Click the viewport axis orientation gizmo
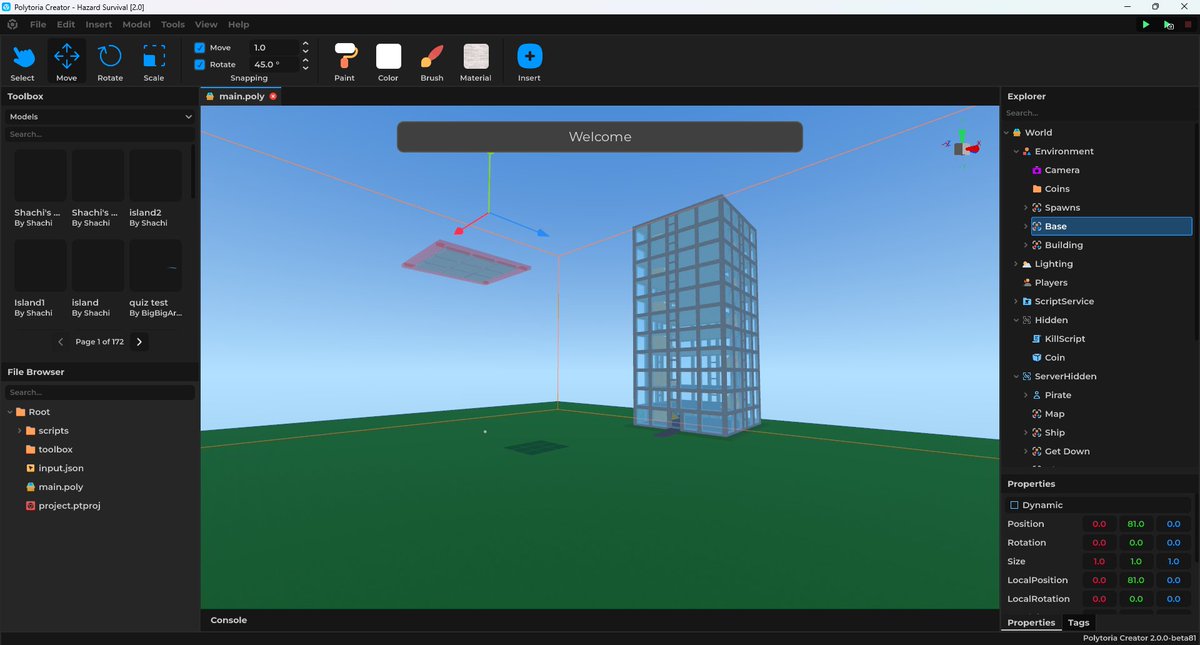 coord(961,146)
